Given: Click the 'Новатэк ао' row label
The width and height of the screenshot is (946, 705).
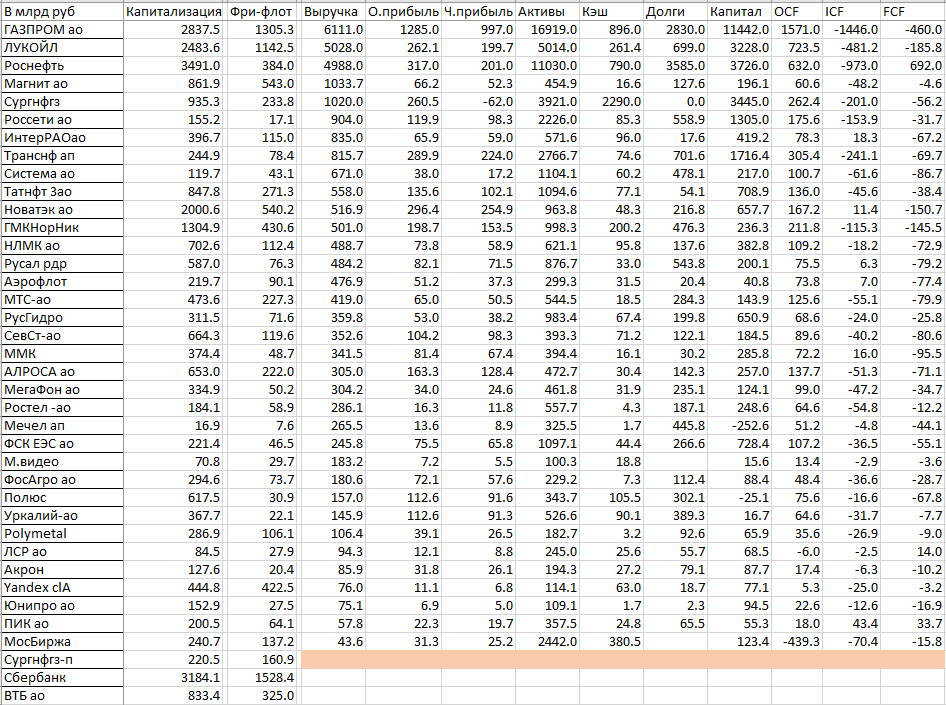Looking at the screenshot, I should pos(62,210).
